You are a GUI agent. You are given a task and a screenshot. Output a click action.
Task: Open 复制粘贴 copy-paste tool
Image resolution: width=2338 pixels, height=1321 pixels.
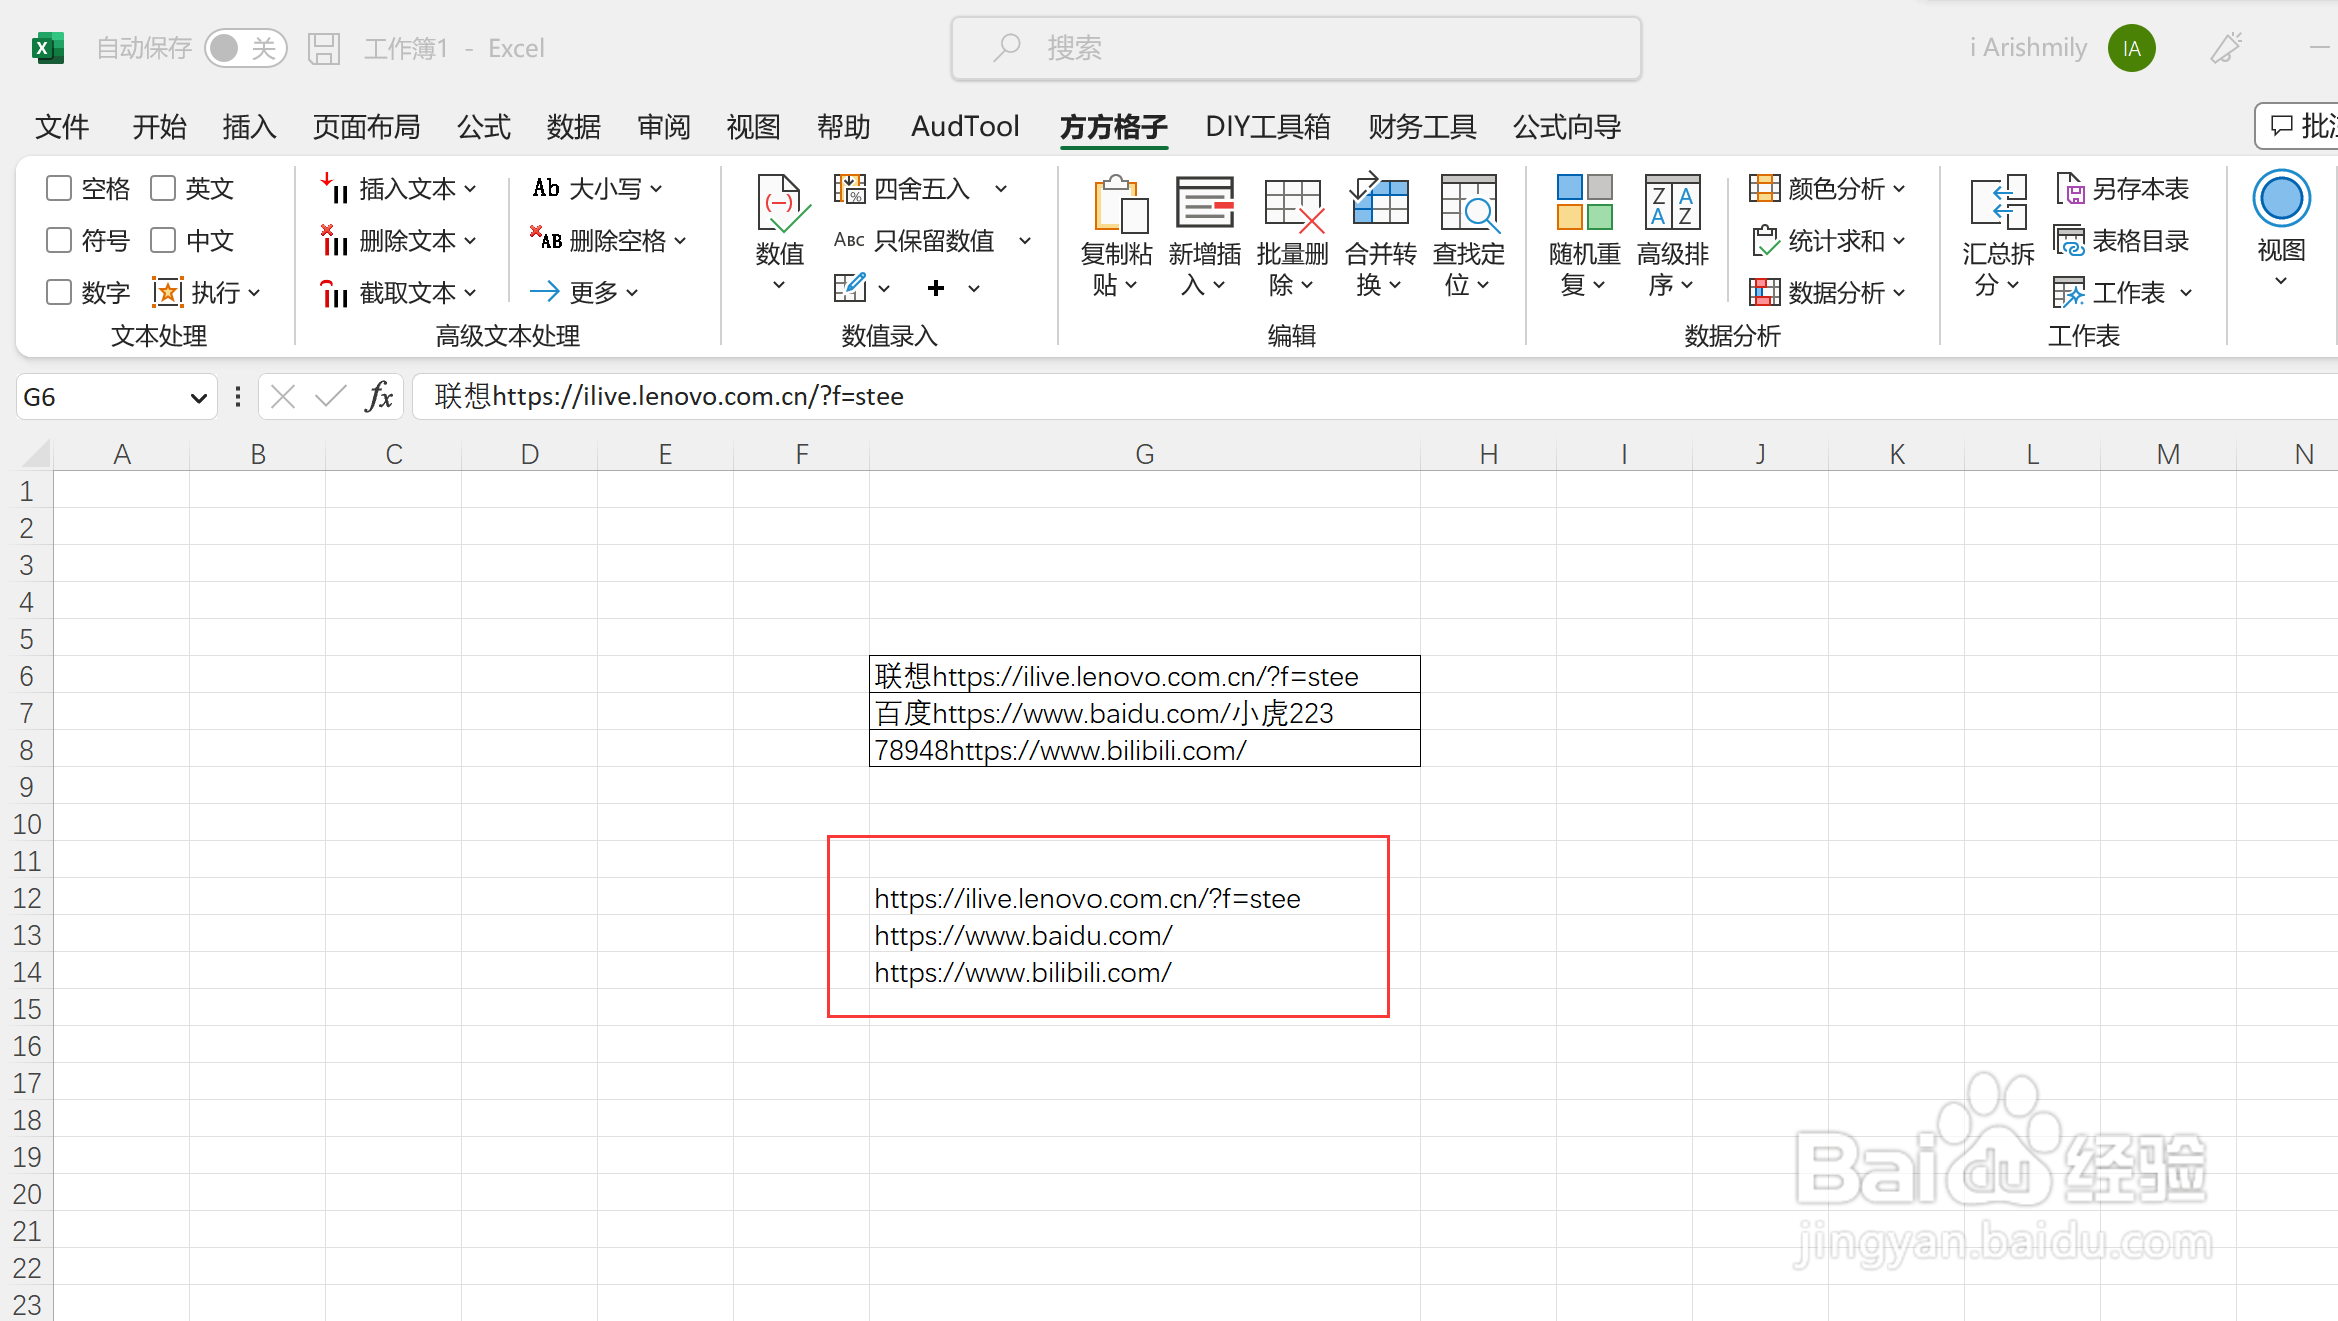pyautogui.click(x=1116, y=237)
